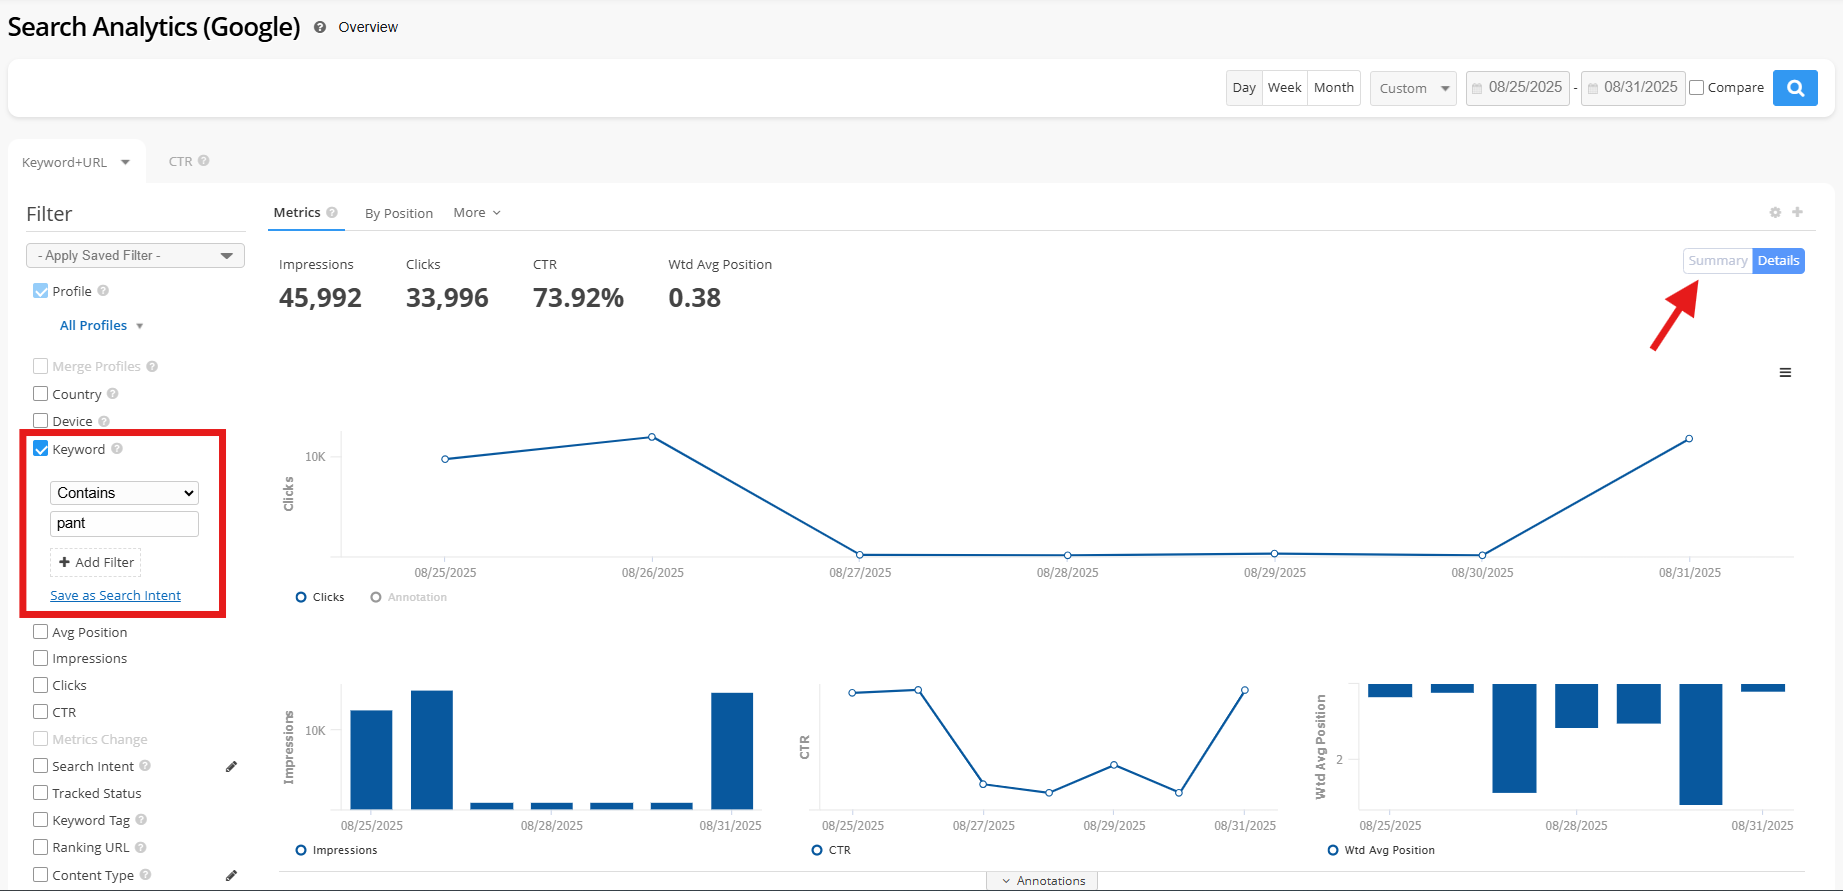The image size is (1843, 891).
Task: Click the Add Filter button
Action: (x=96, y=563)
